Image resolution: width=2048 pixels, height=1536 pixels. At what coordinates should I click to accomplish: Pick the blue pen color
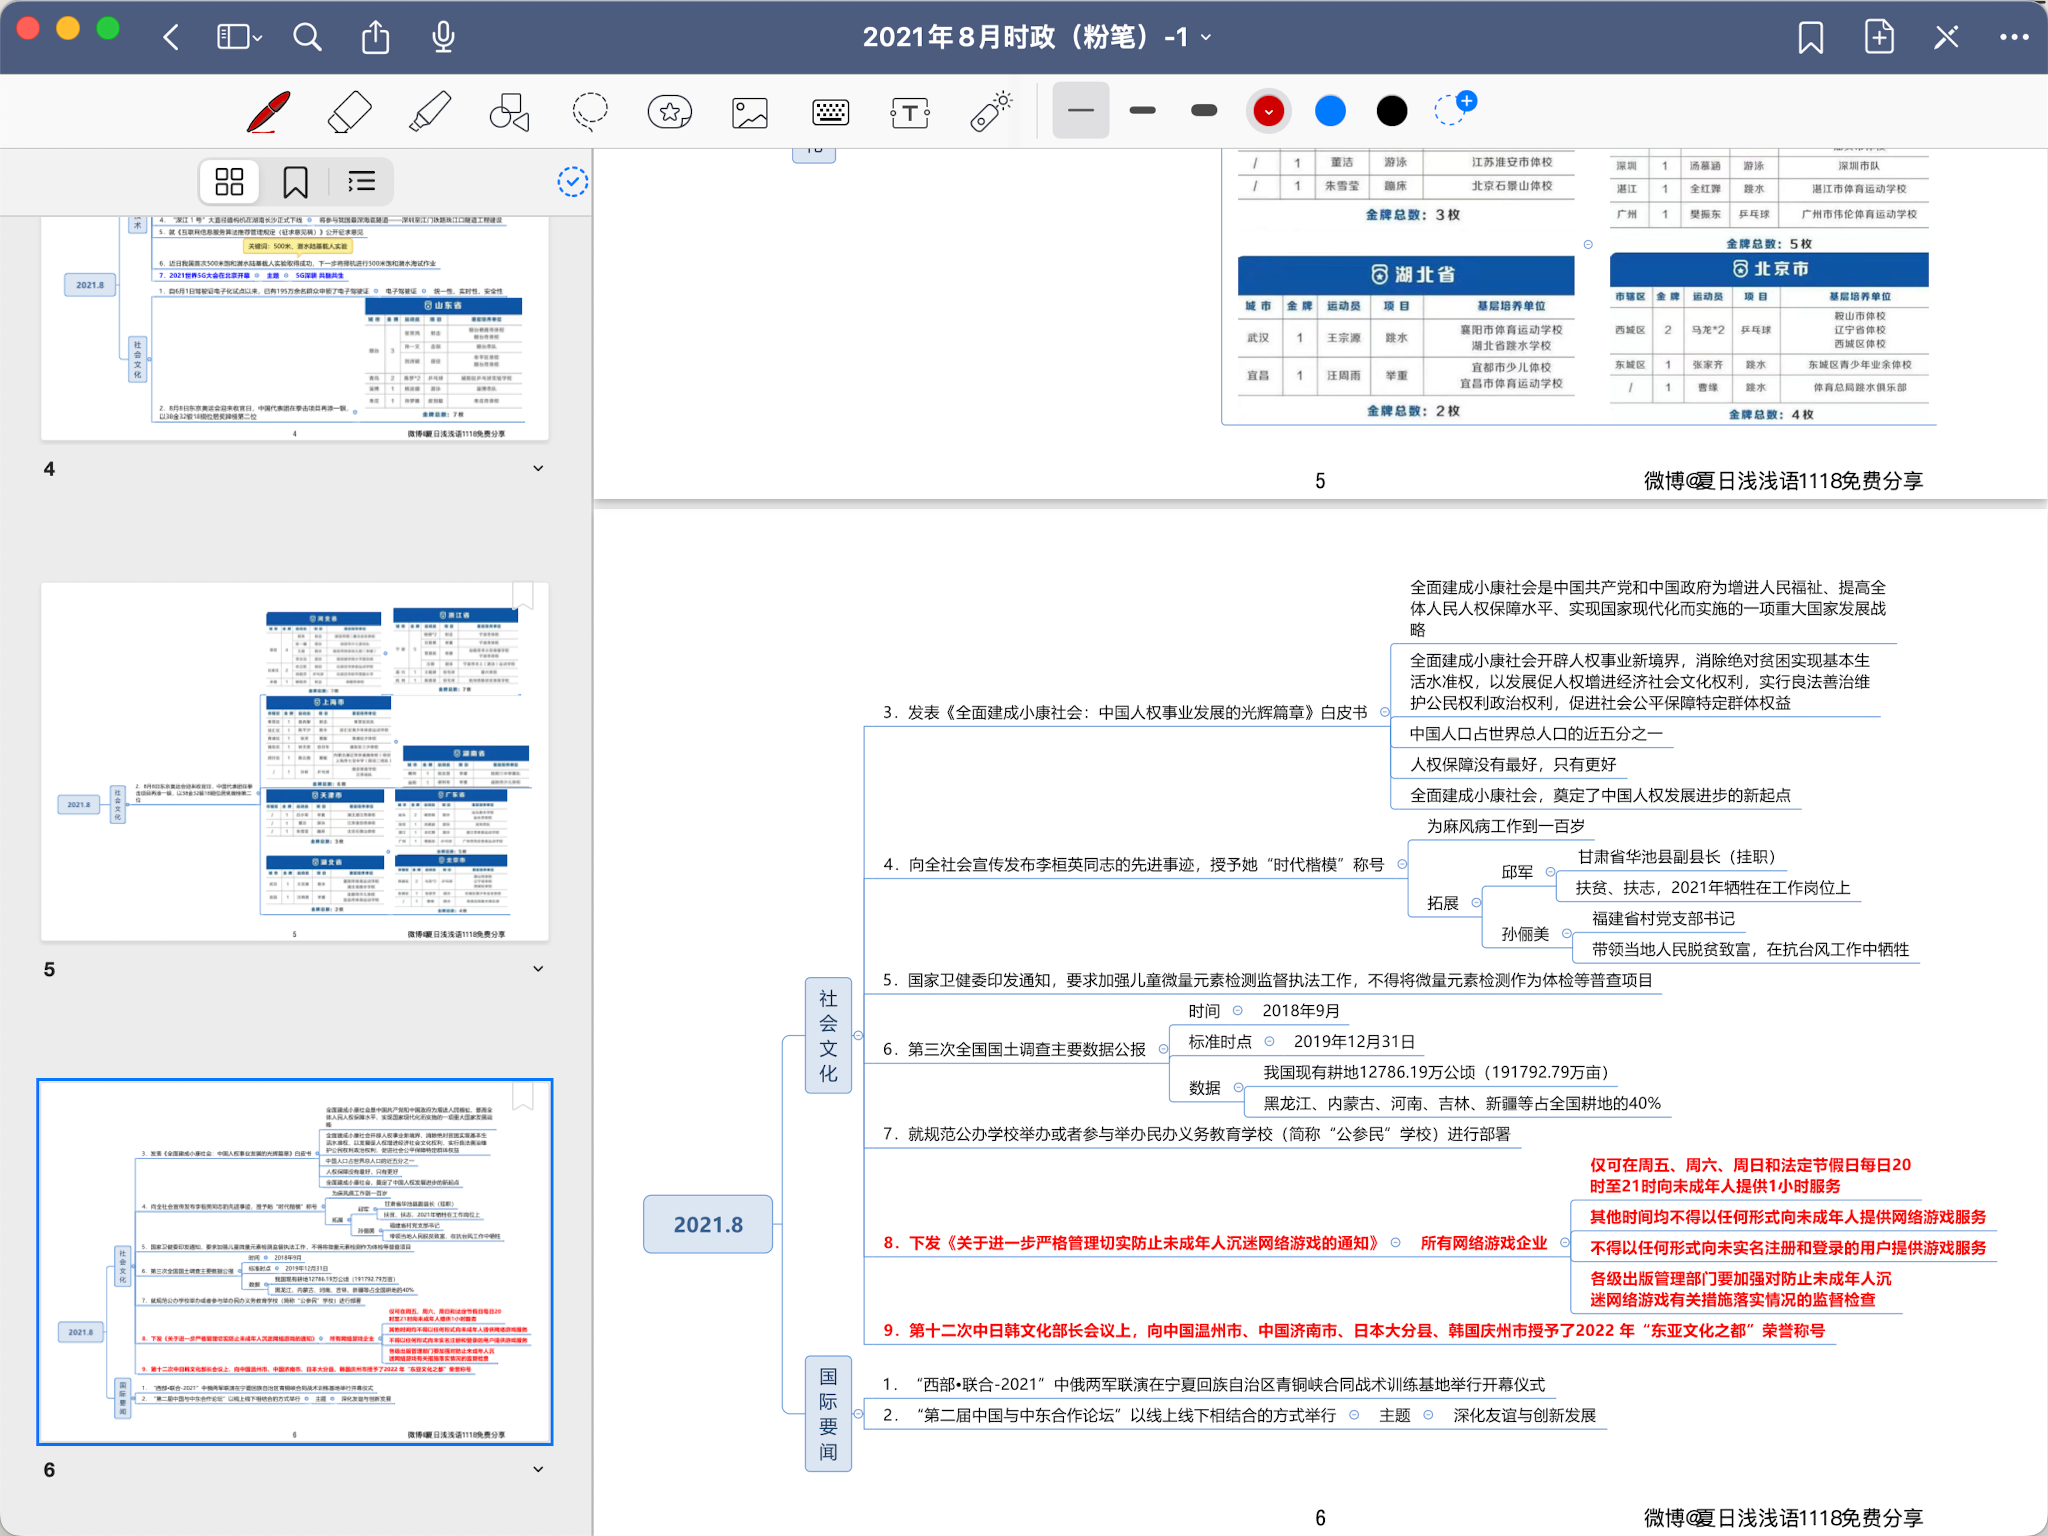pyautogui.click(x=1330, y=111)
